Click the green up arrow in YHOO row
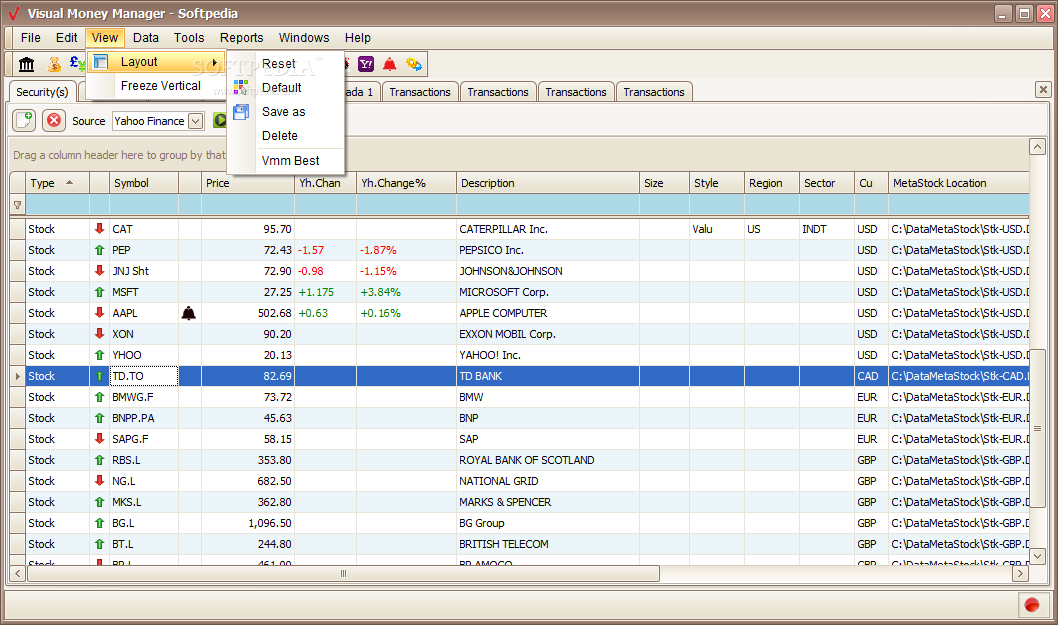The width and height of the screenshot is (1058, 625). pos(99,355)
